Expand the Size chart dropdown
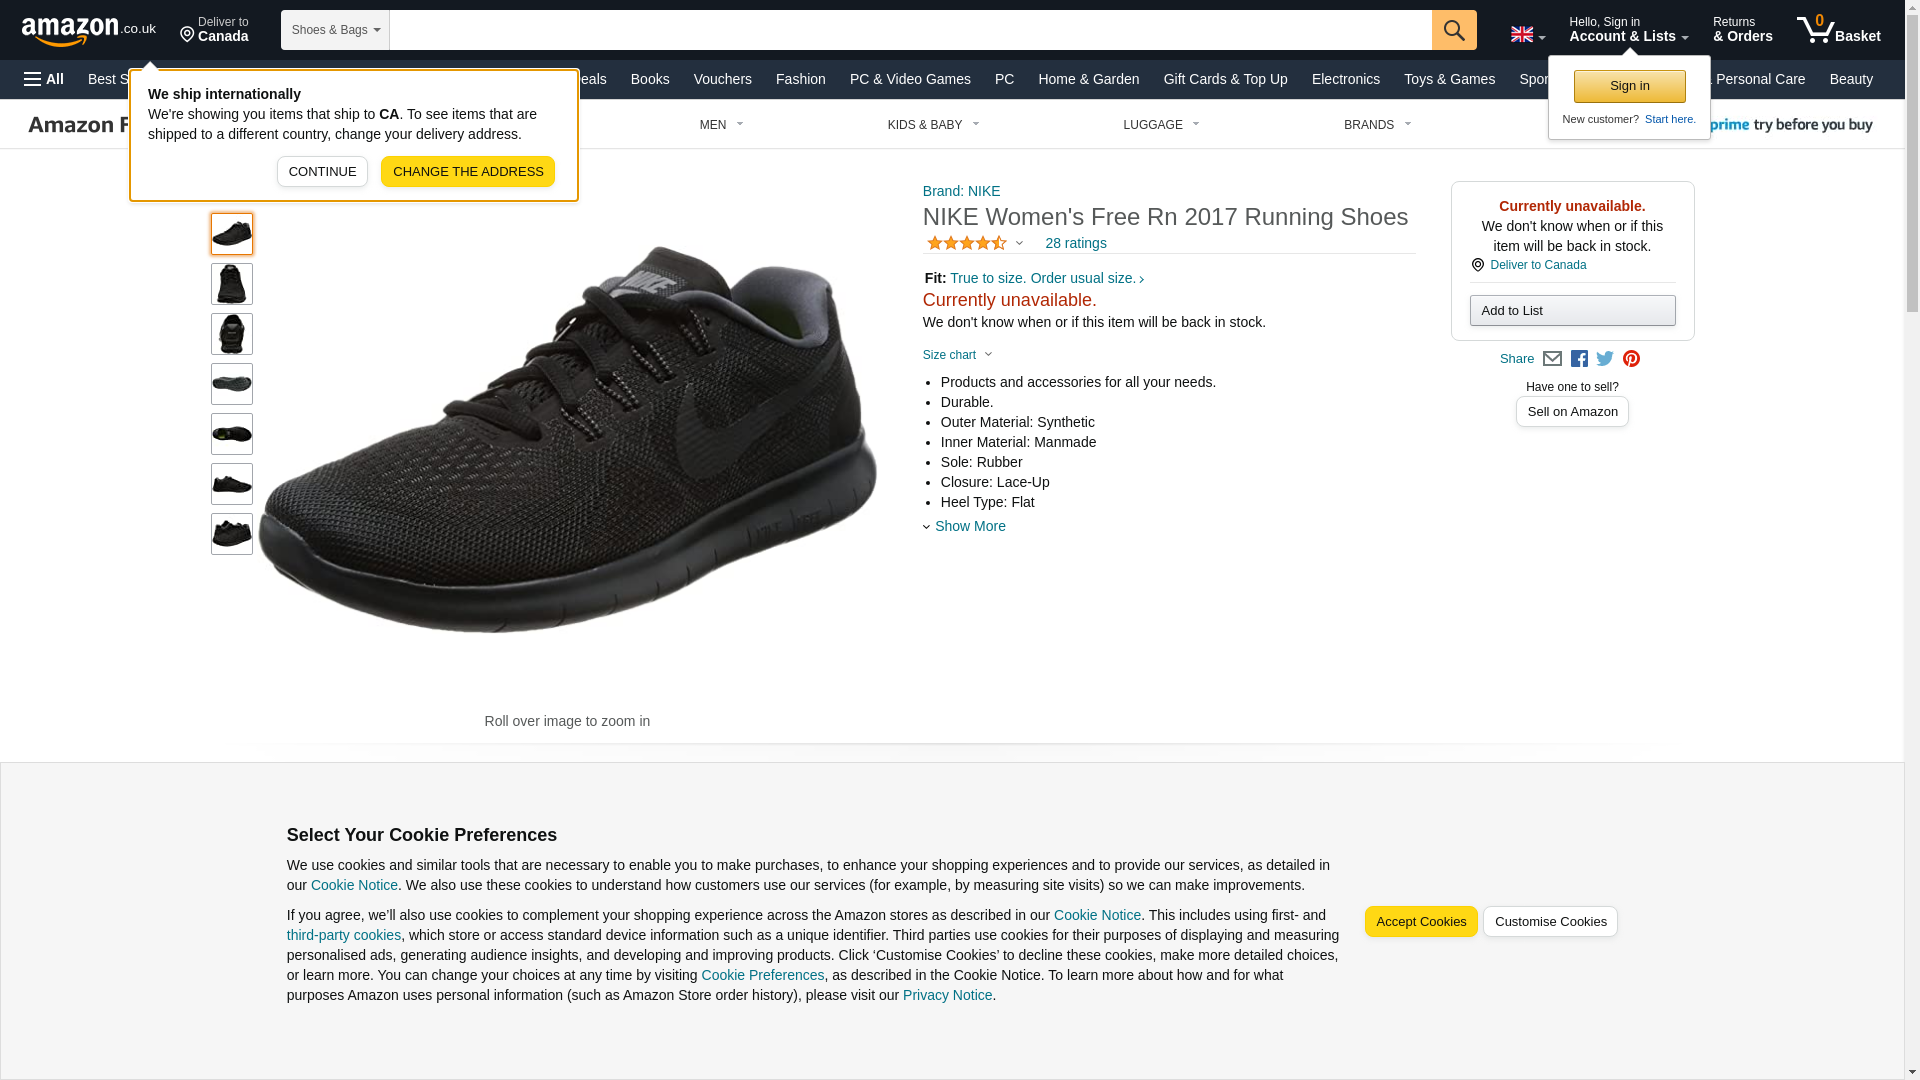This screenshot has height=1080, width=1920. pyautogui.click(x=957, y=355)
